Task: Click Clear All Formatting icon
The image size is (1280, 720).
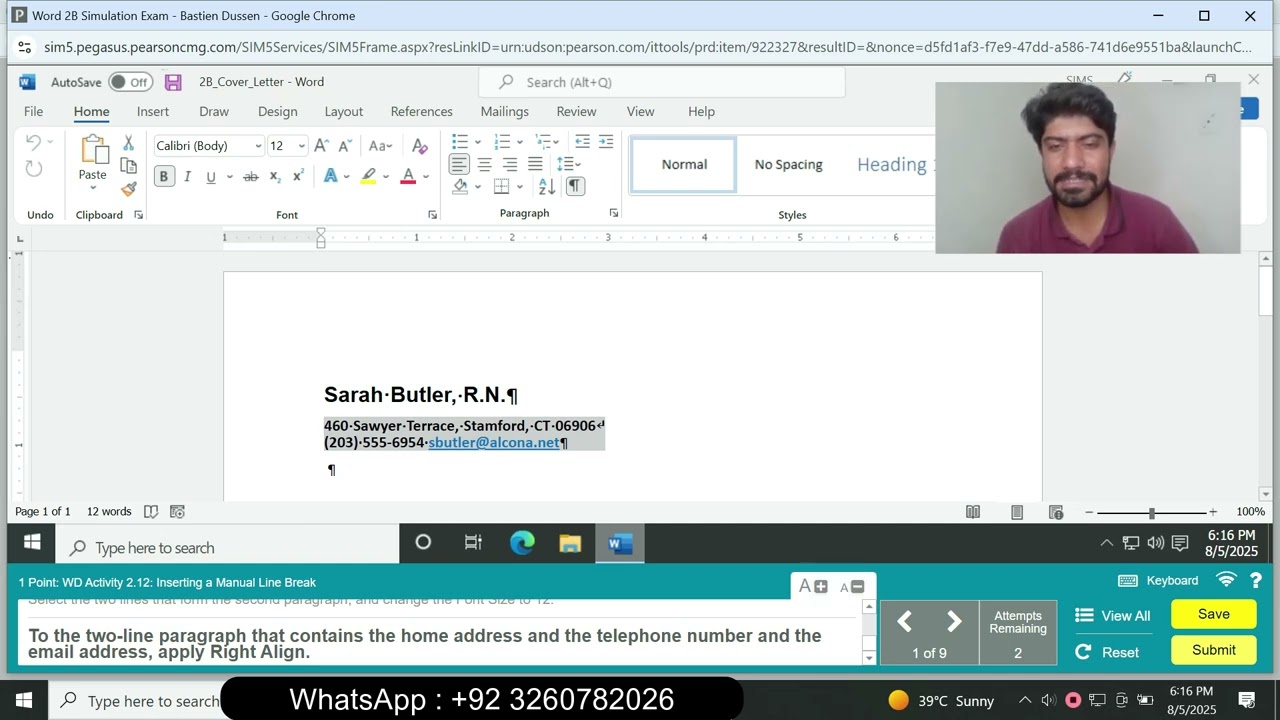Action: (420, 146)
